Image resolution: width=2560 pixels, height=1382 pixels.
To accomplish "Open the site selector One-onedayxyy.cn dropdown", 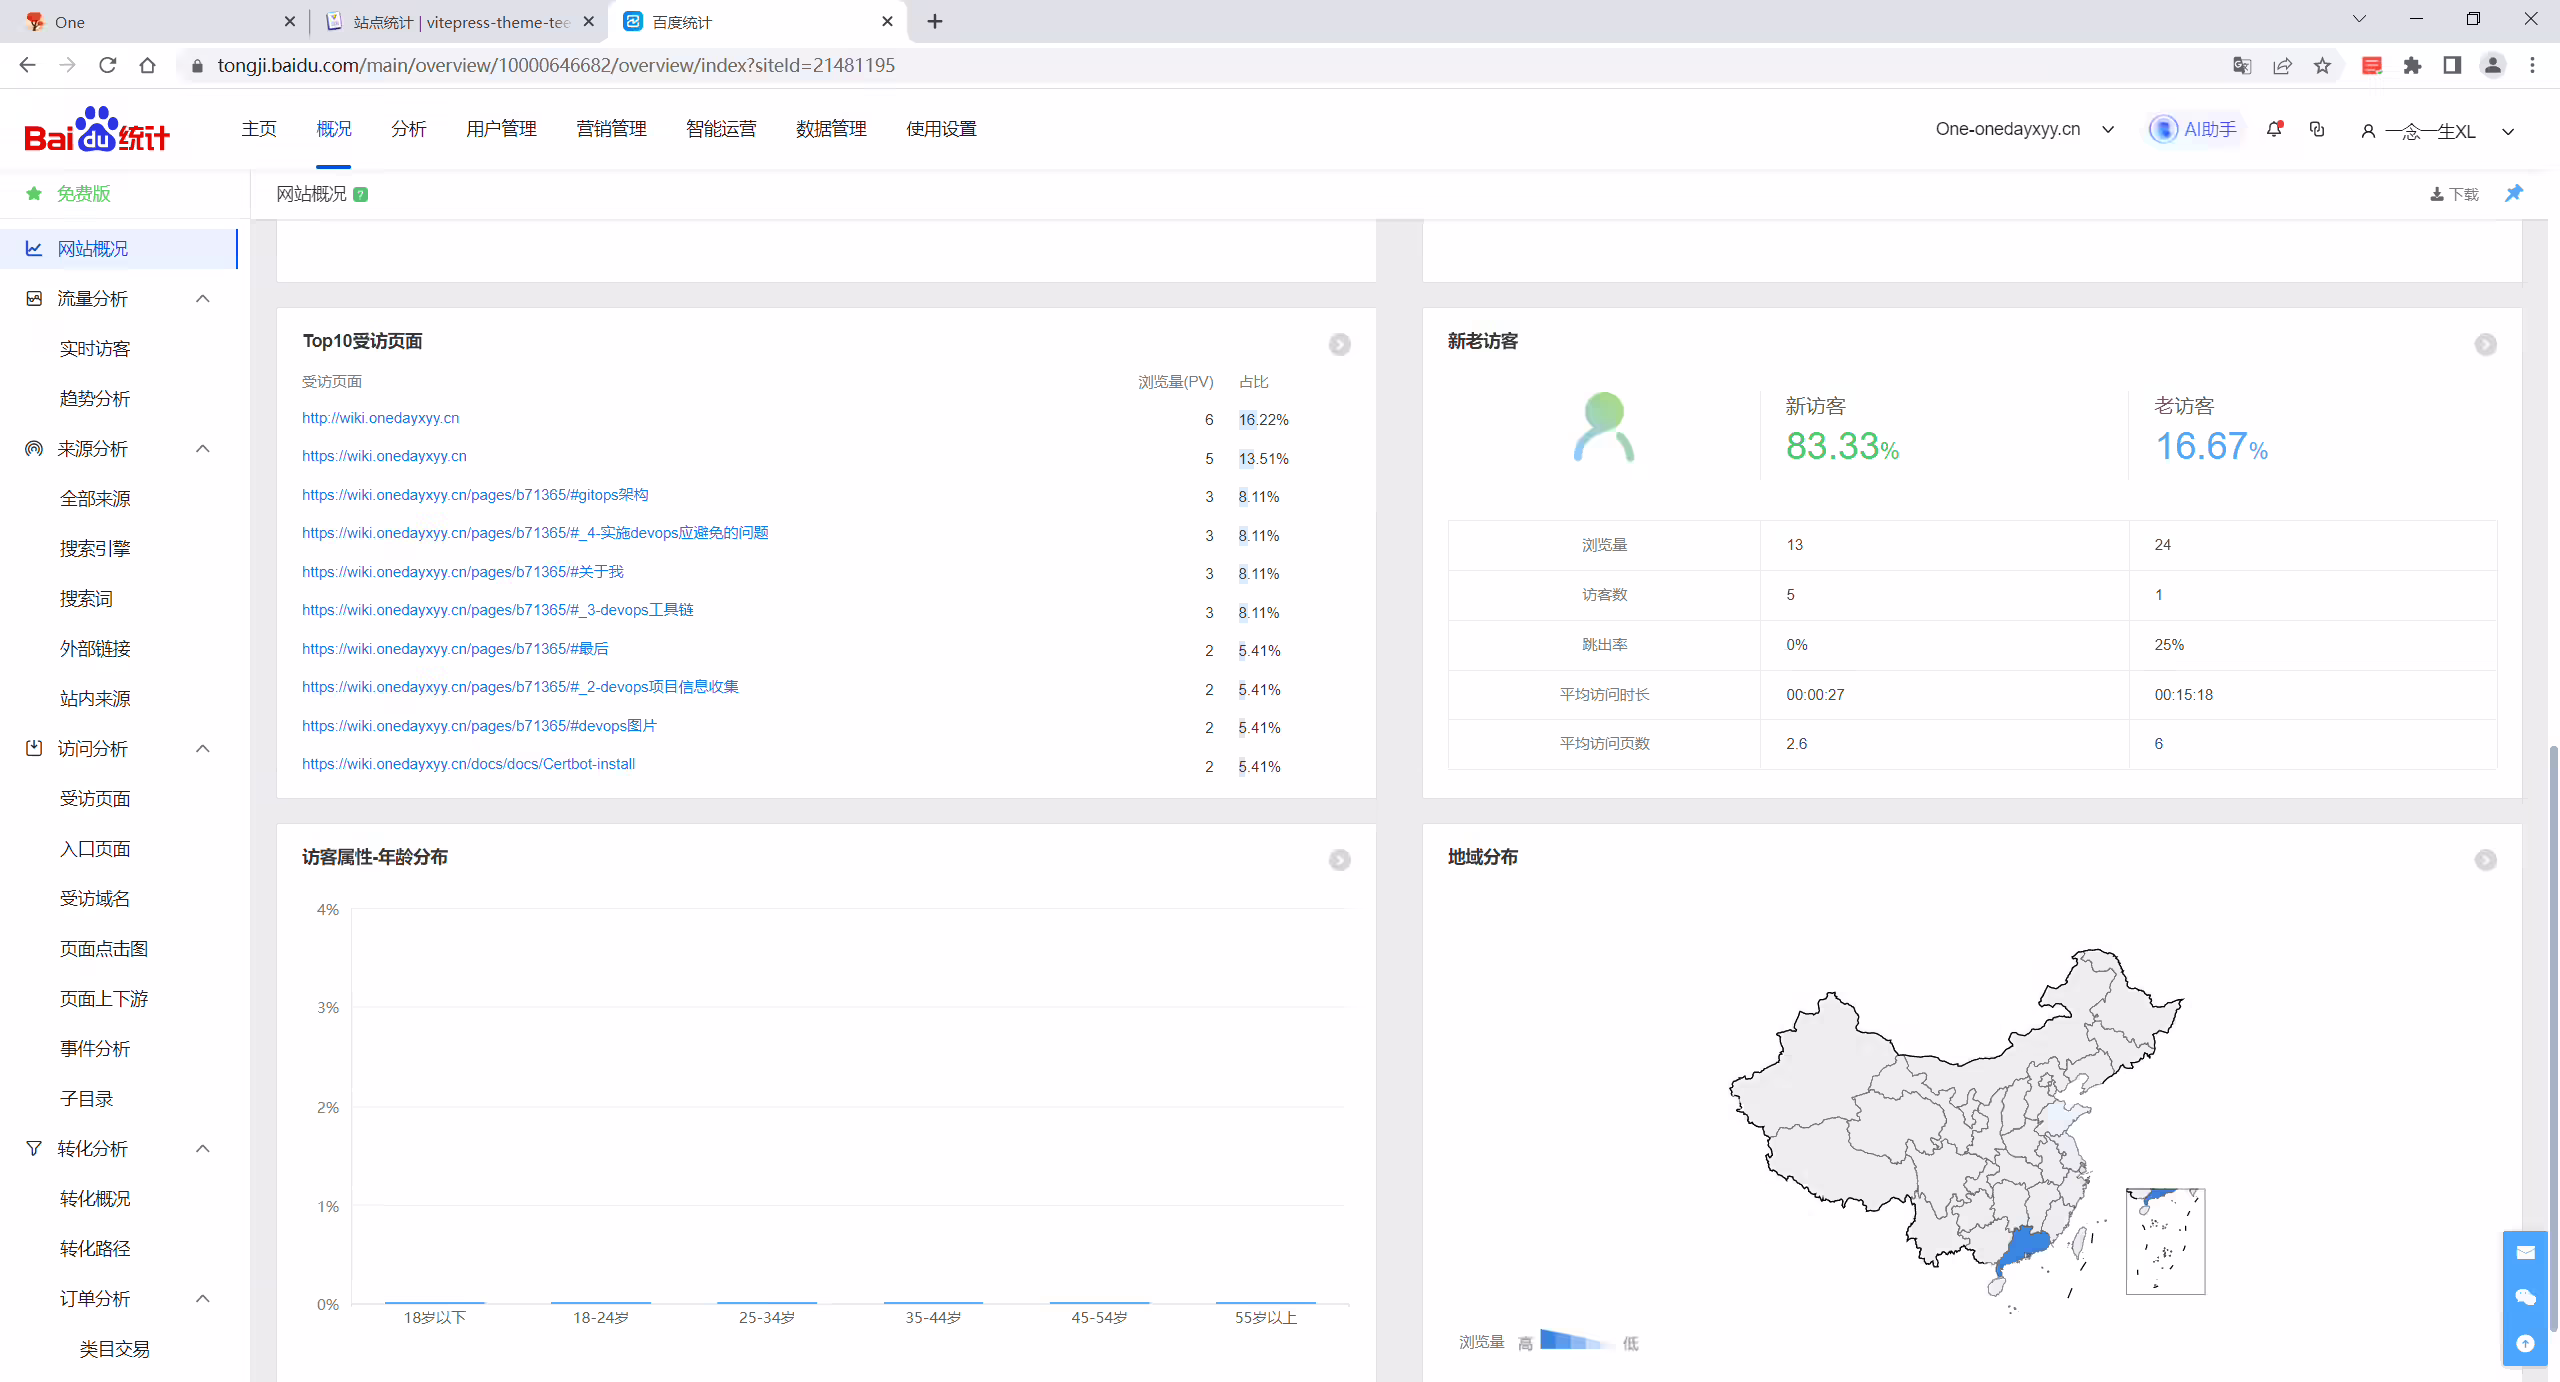I will pos(2025,129).
